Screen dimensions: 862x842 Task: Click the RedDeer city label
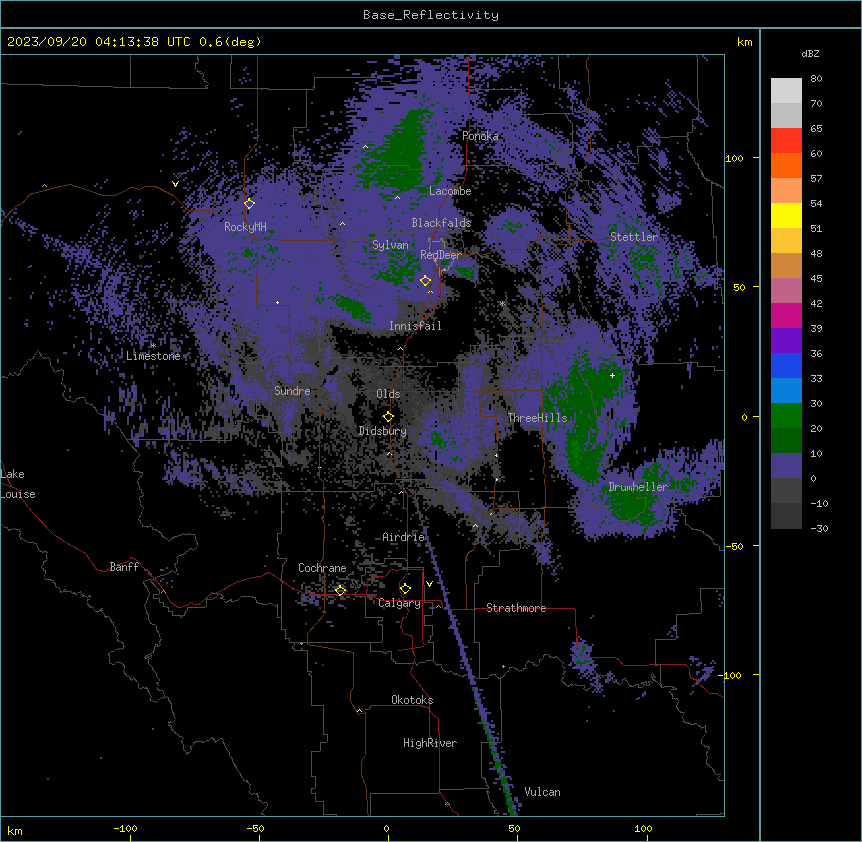coord(440,255)
